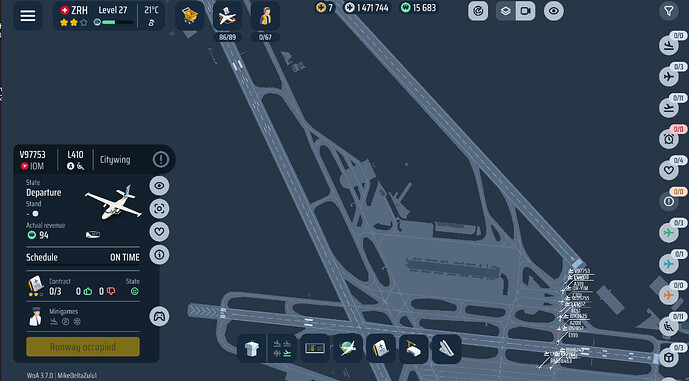
Task: Select the airplane filter showing 0/3 in white
Action: pyautogui.click(x=668, y=77)
